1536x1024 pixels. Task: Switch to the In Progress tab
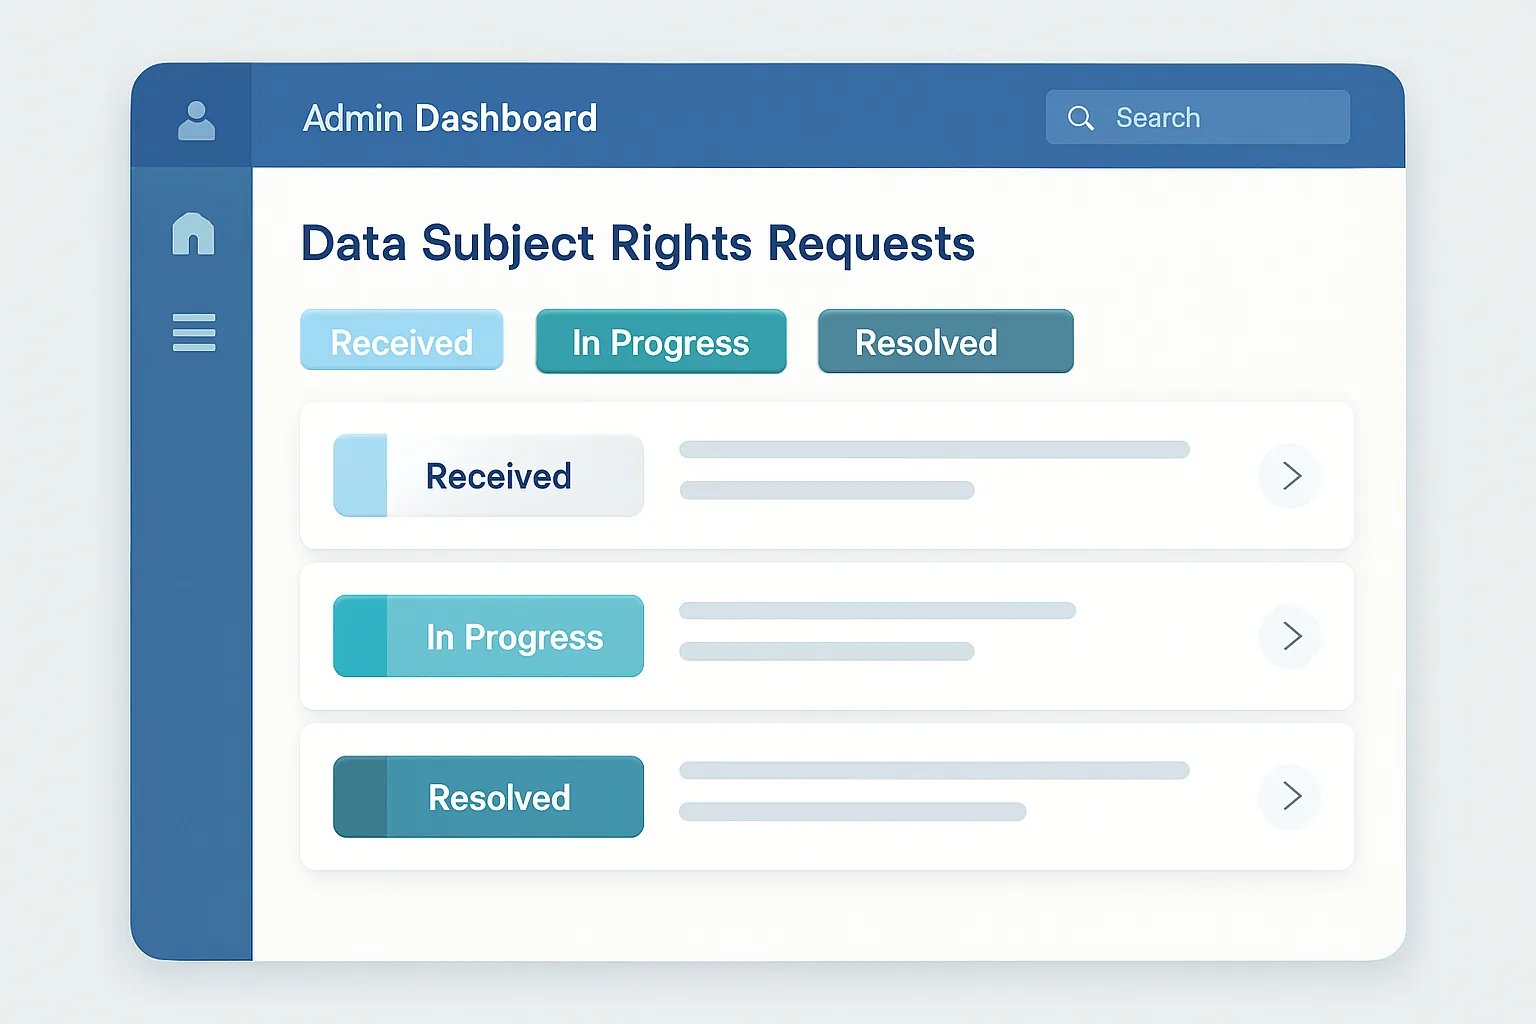(x=661, y=341)
